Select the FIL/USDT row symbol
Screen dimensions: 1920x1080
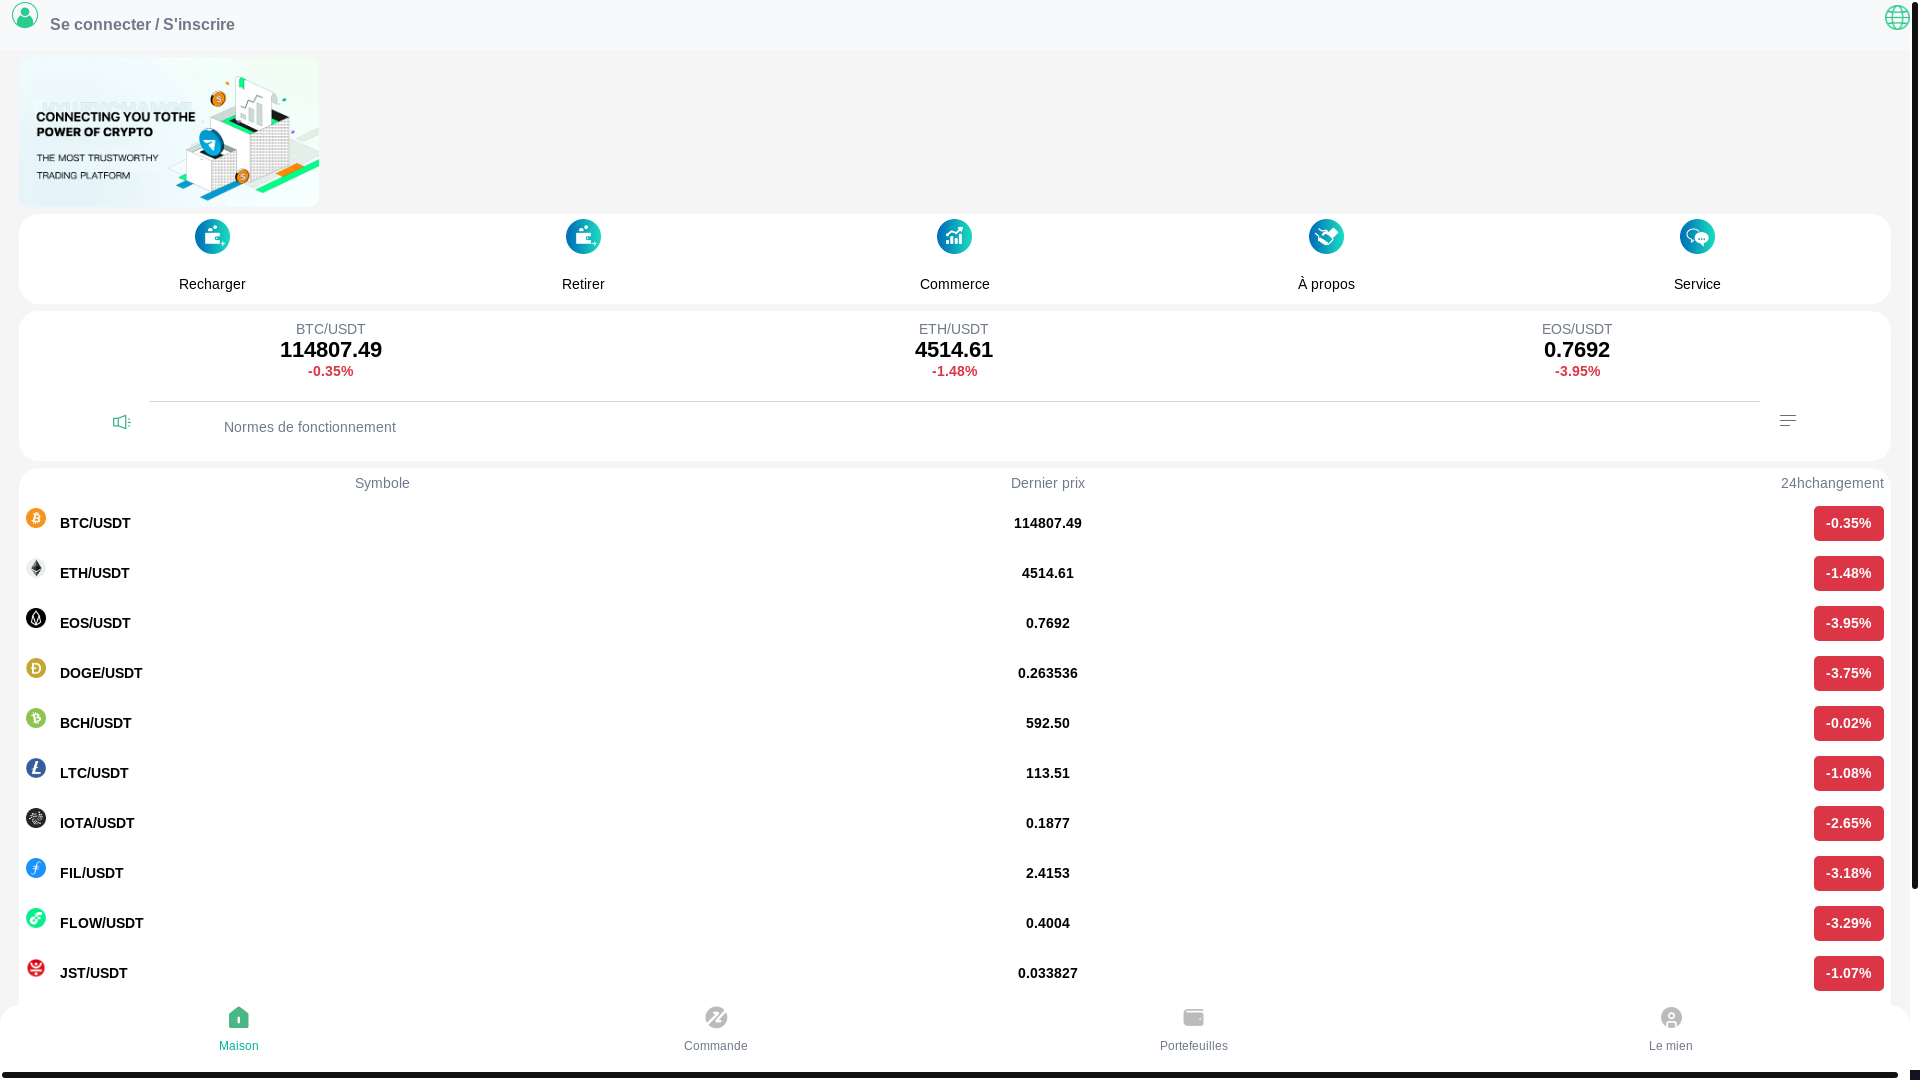(92, 873)
